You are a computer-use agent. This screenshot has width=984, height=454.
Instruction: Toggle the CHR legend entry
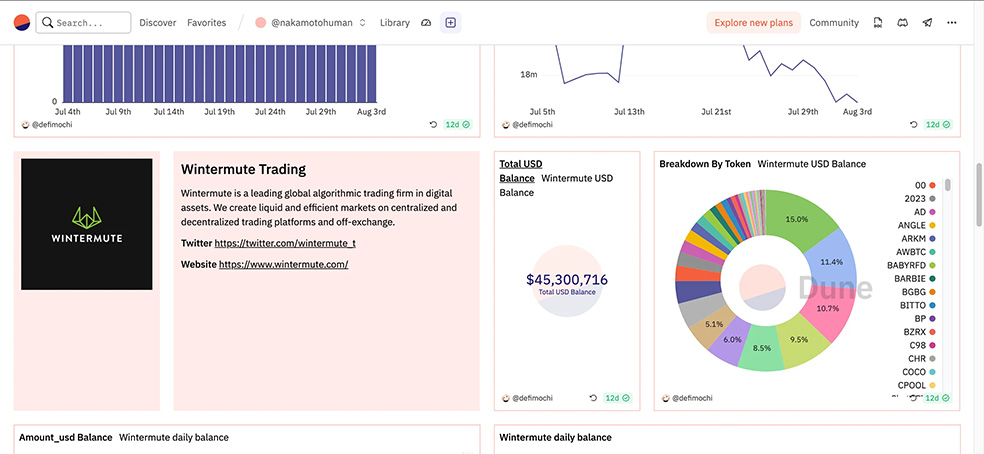(x=922, y=359)
